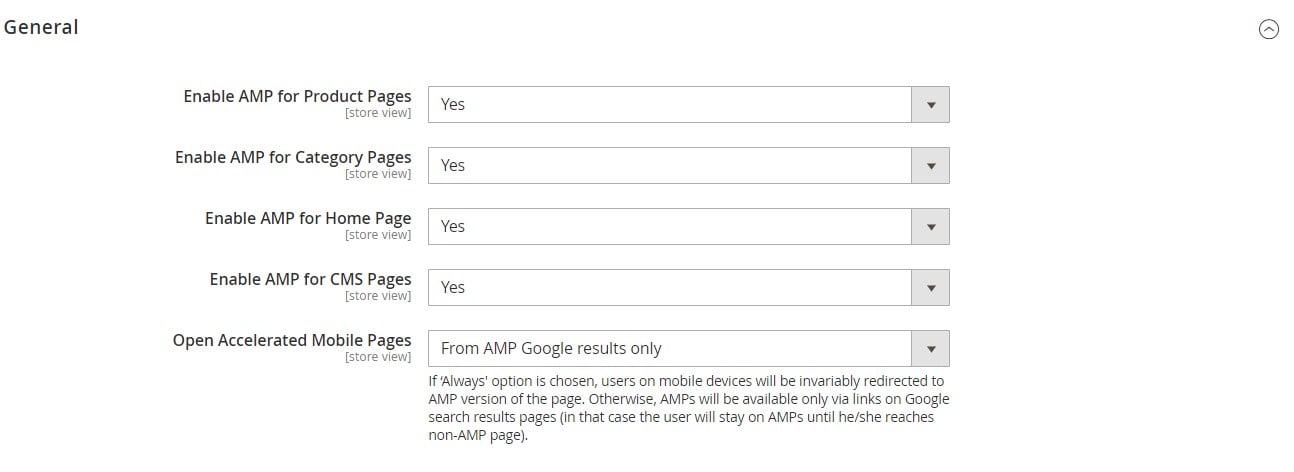Click the 'Enable AMP for CMS Pages' label
This screenshot has width=1294, height=472.
pyautogui.click(x=310, y=279)
